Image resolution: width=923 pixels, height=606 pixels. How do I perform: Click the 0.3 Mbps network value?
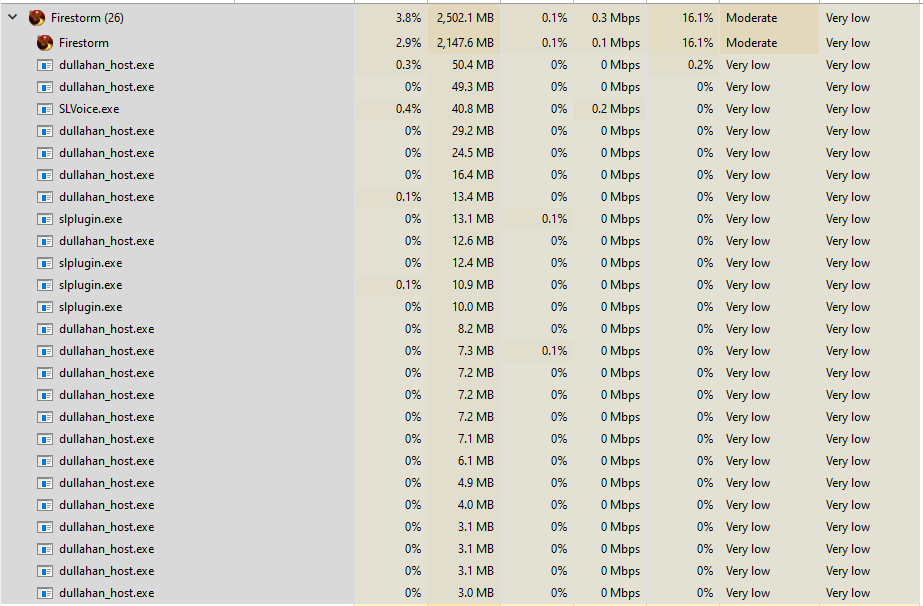[616, 18]
